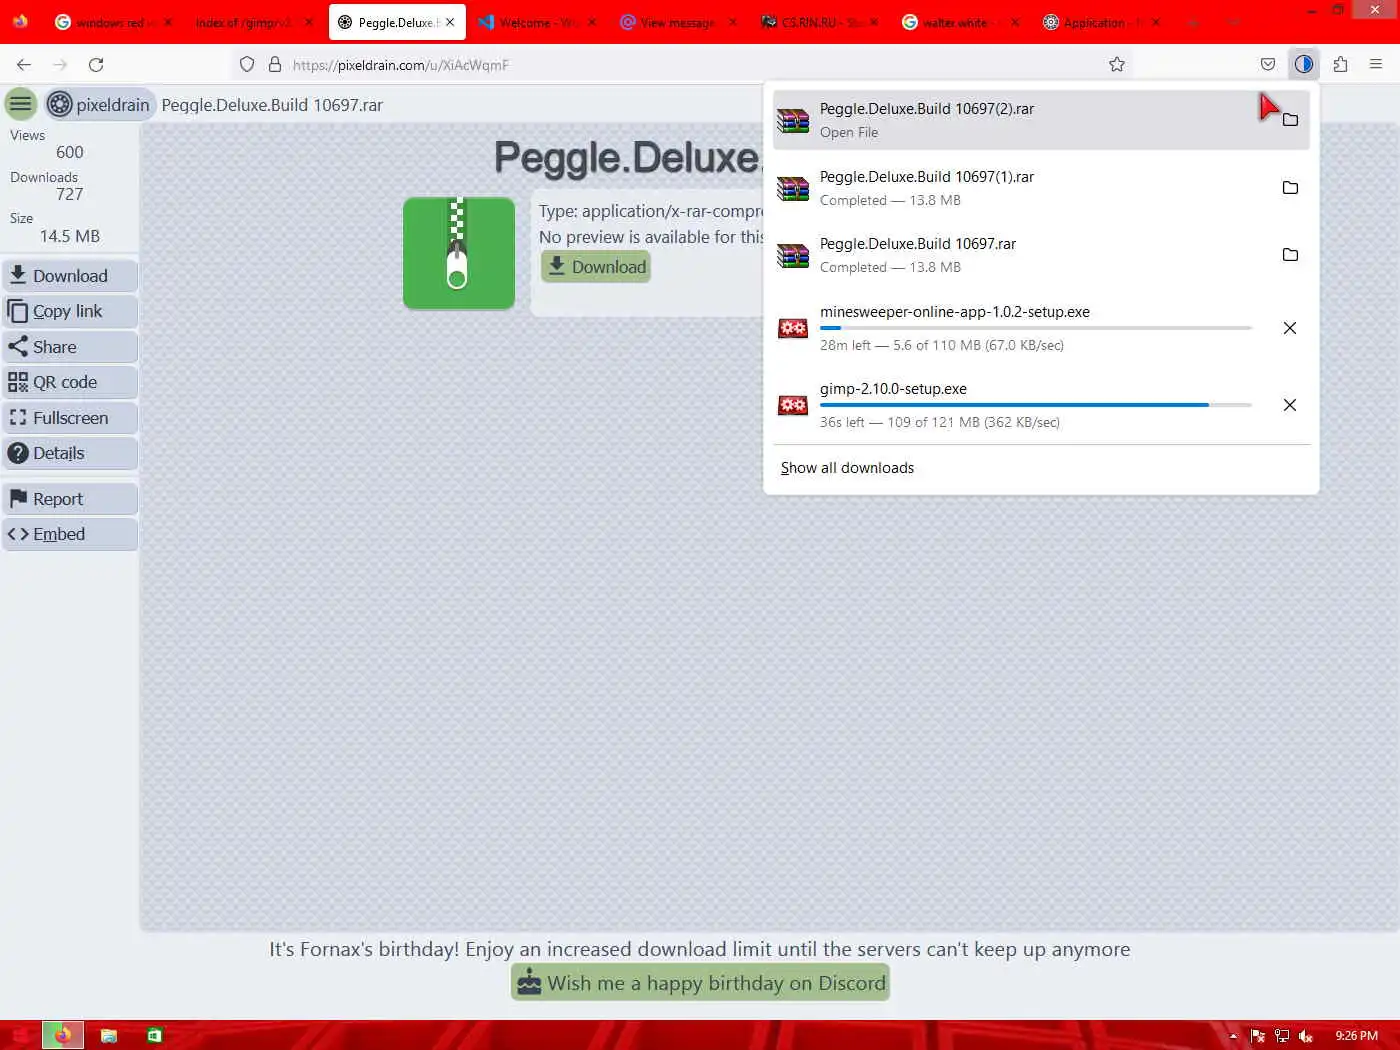1400x1050 pixels.
Task: Open the Pocket save icon
Action: (1268, 64)
